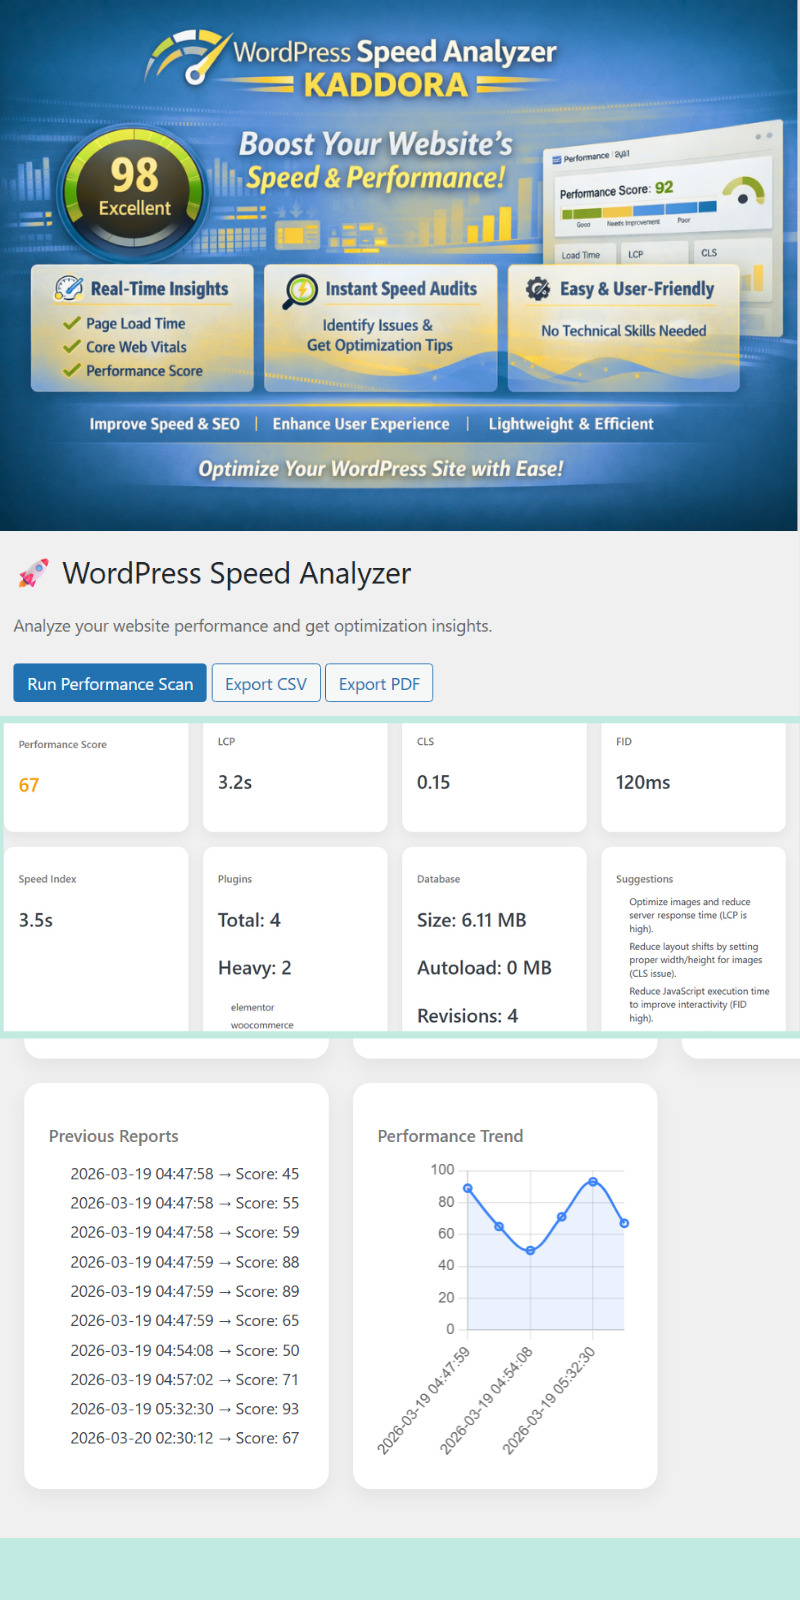Select the report with Score: 55

185,1203
